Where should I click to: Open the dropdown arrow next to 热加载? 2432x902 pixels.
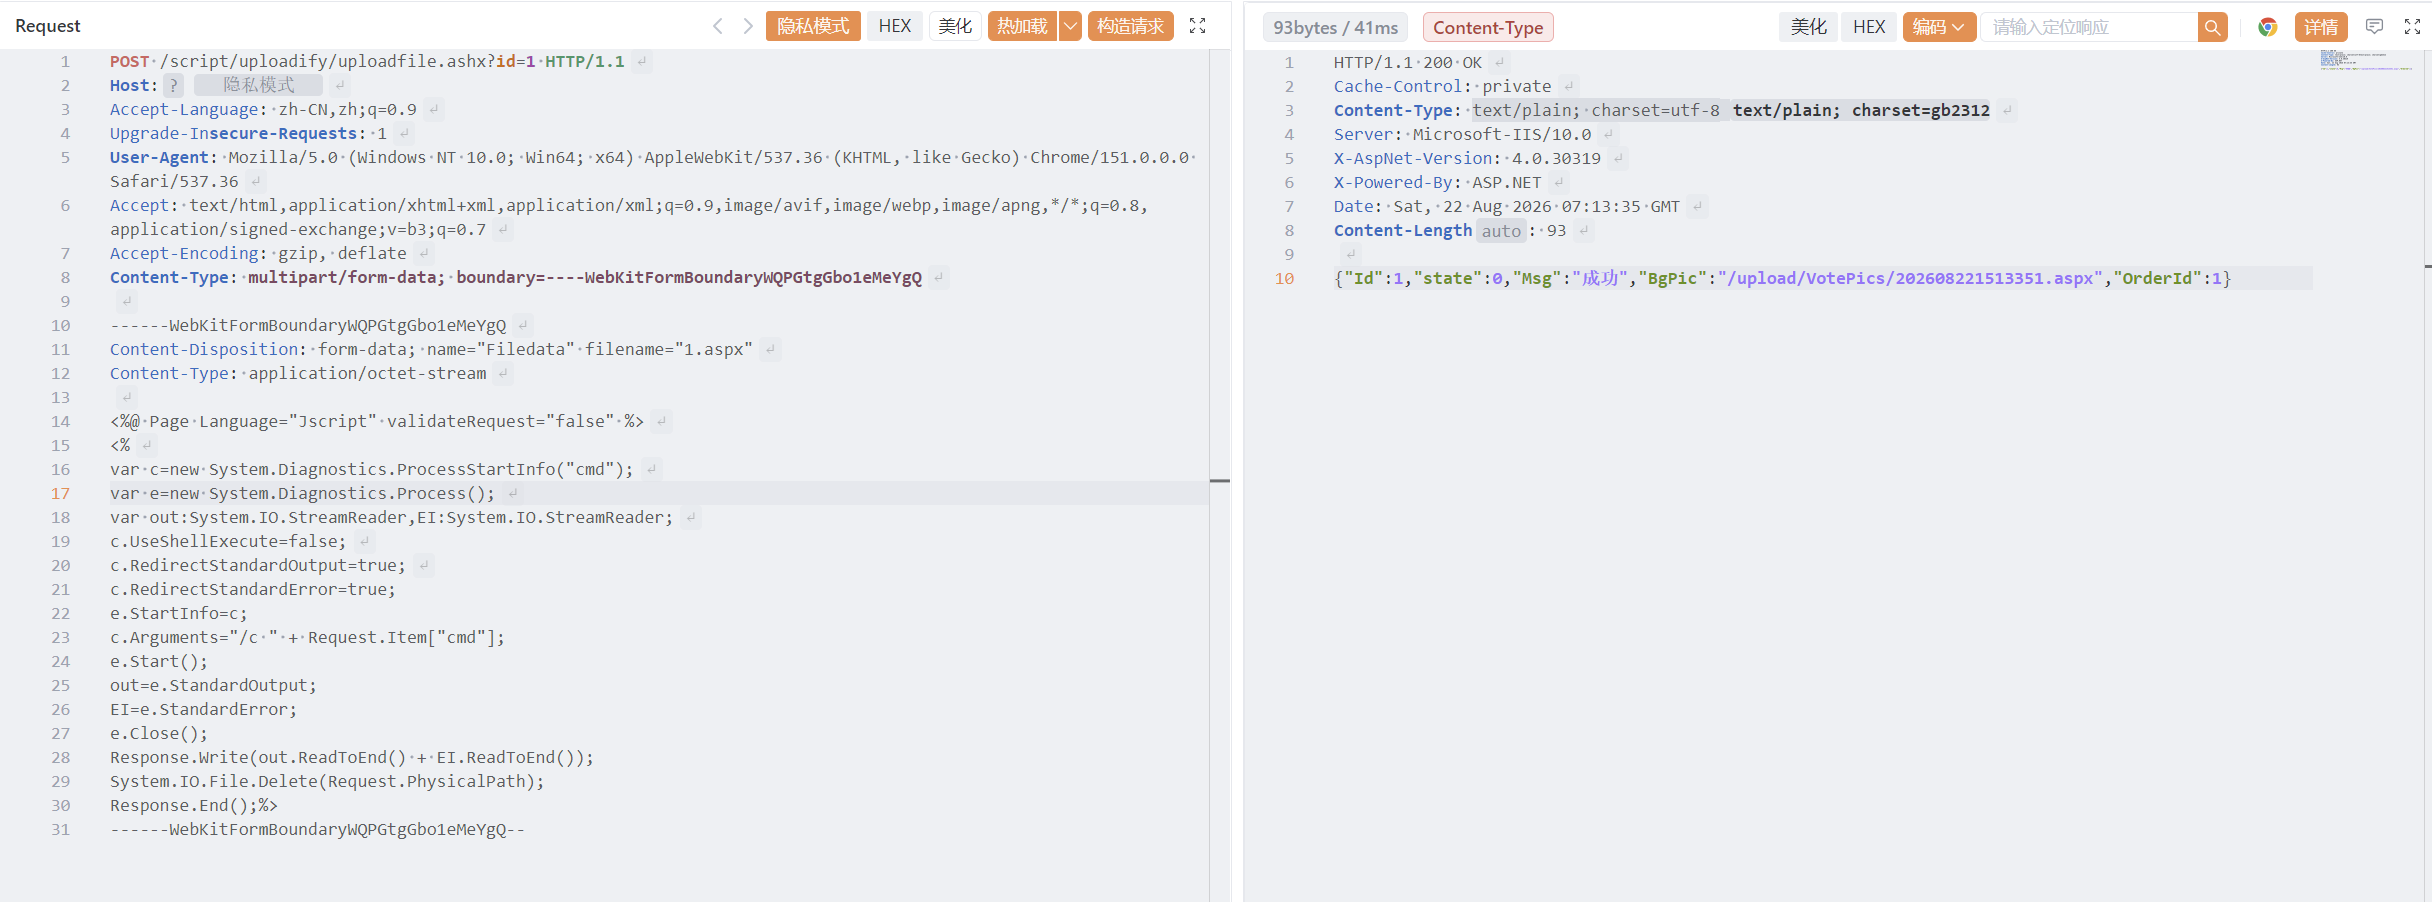coord(1070,26)
